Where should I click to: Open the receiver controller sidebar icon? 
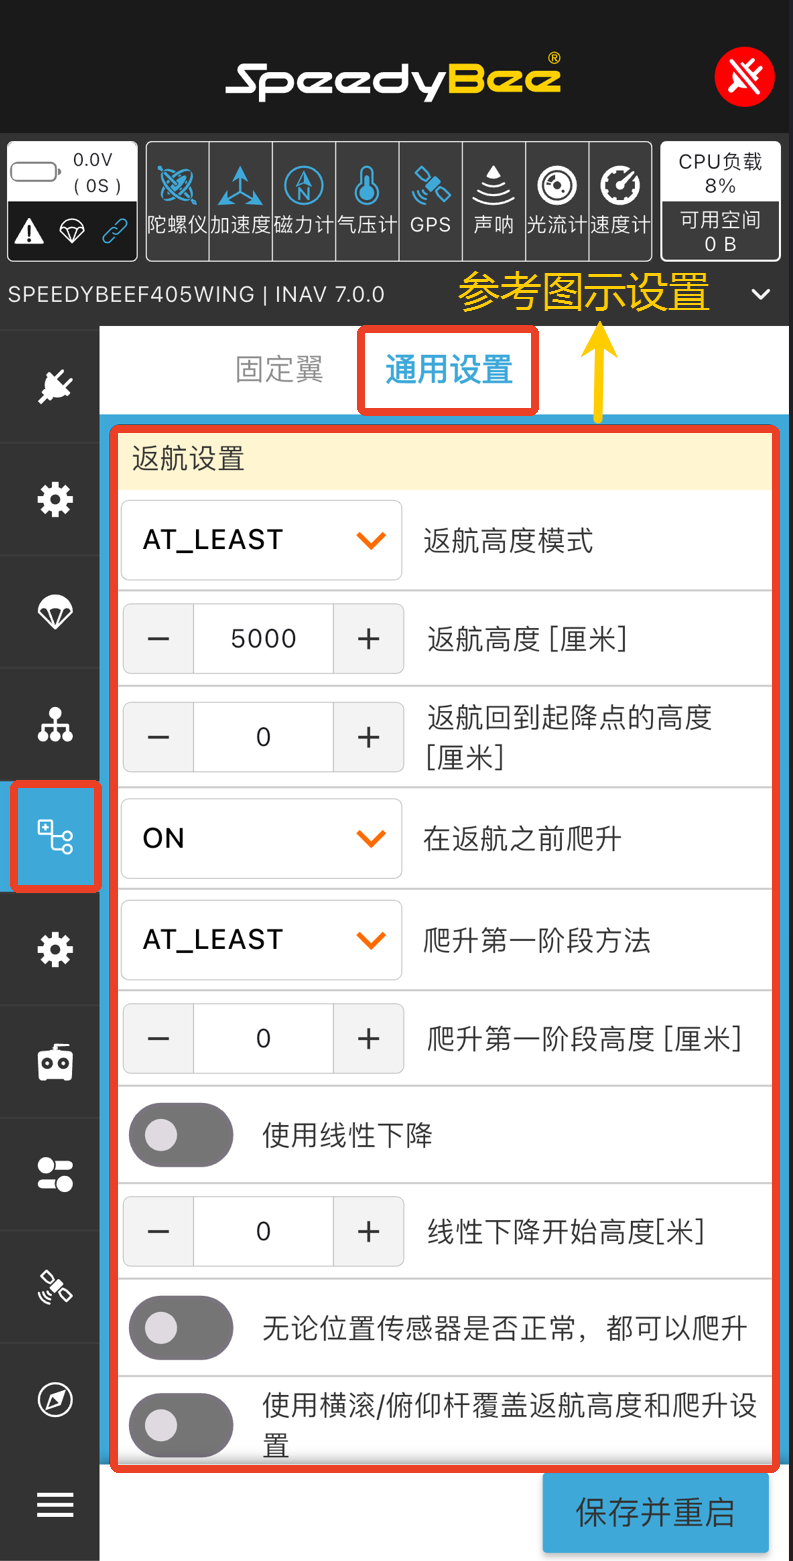55,1062
